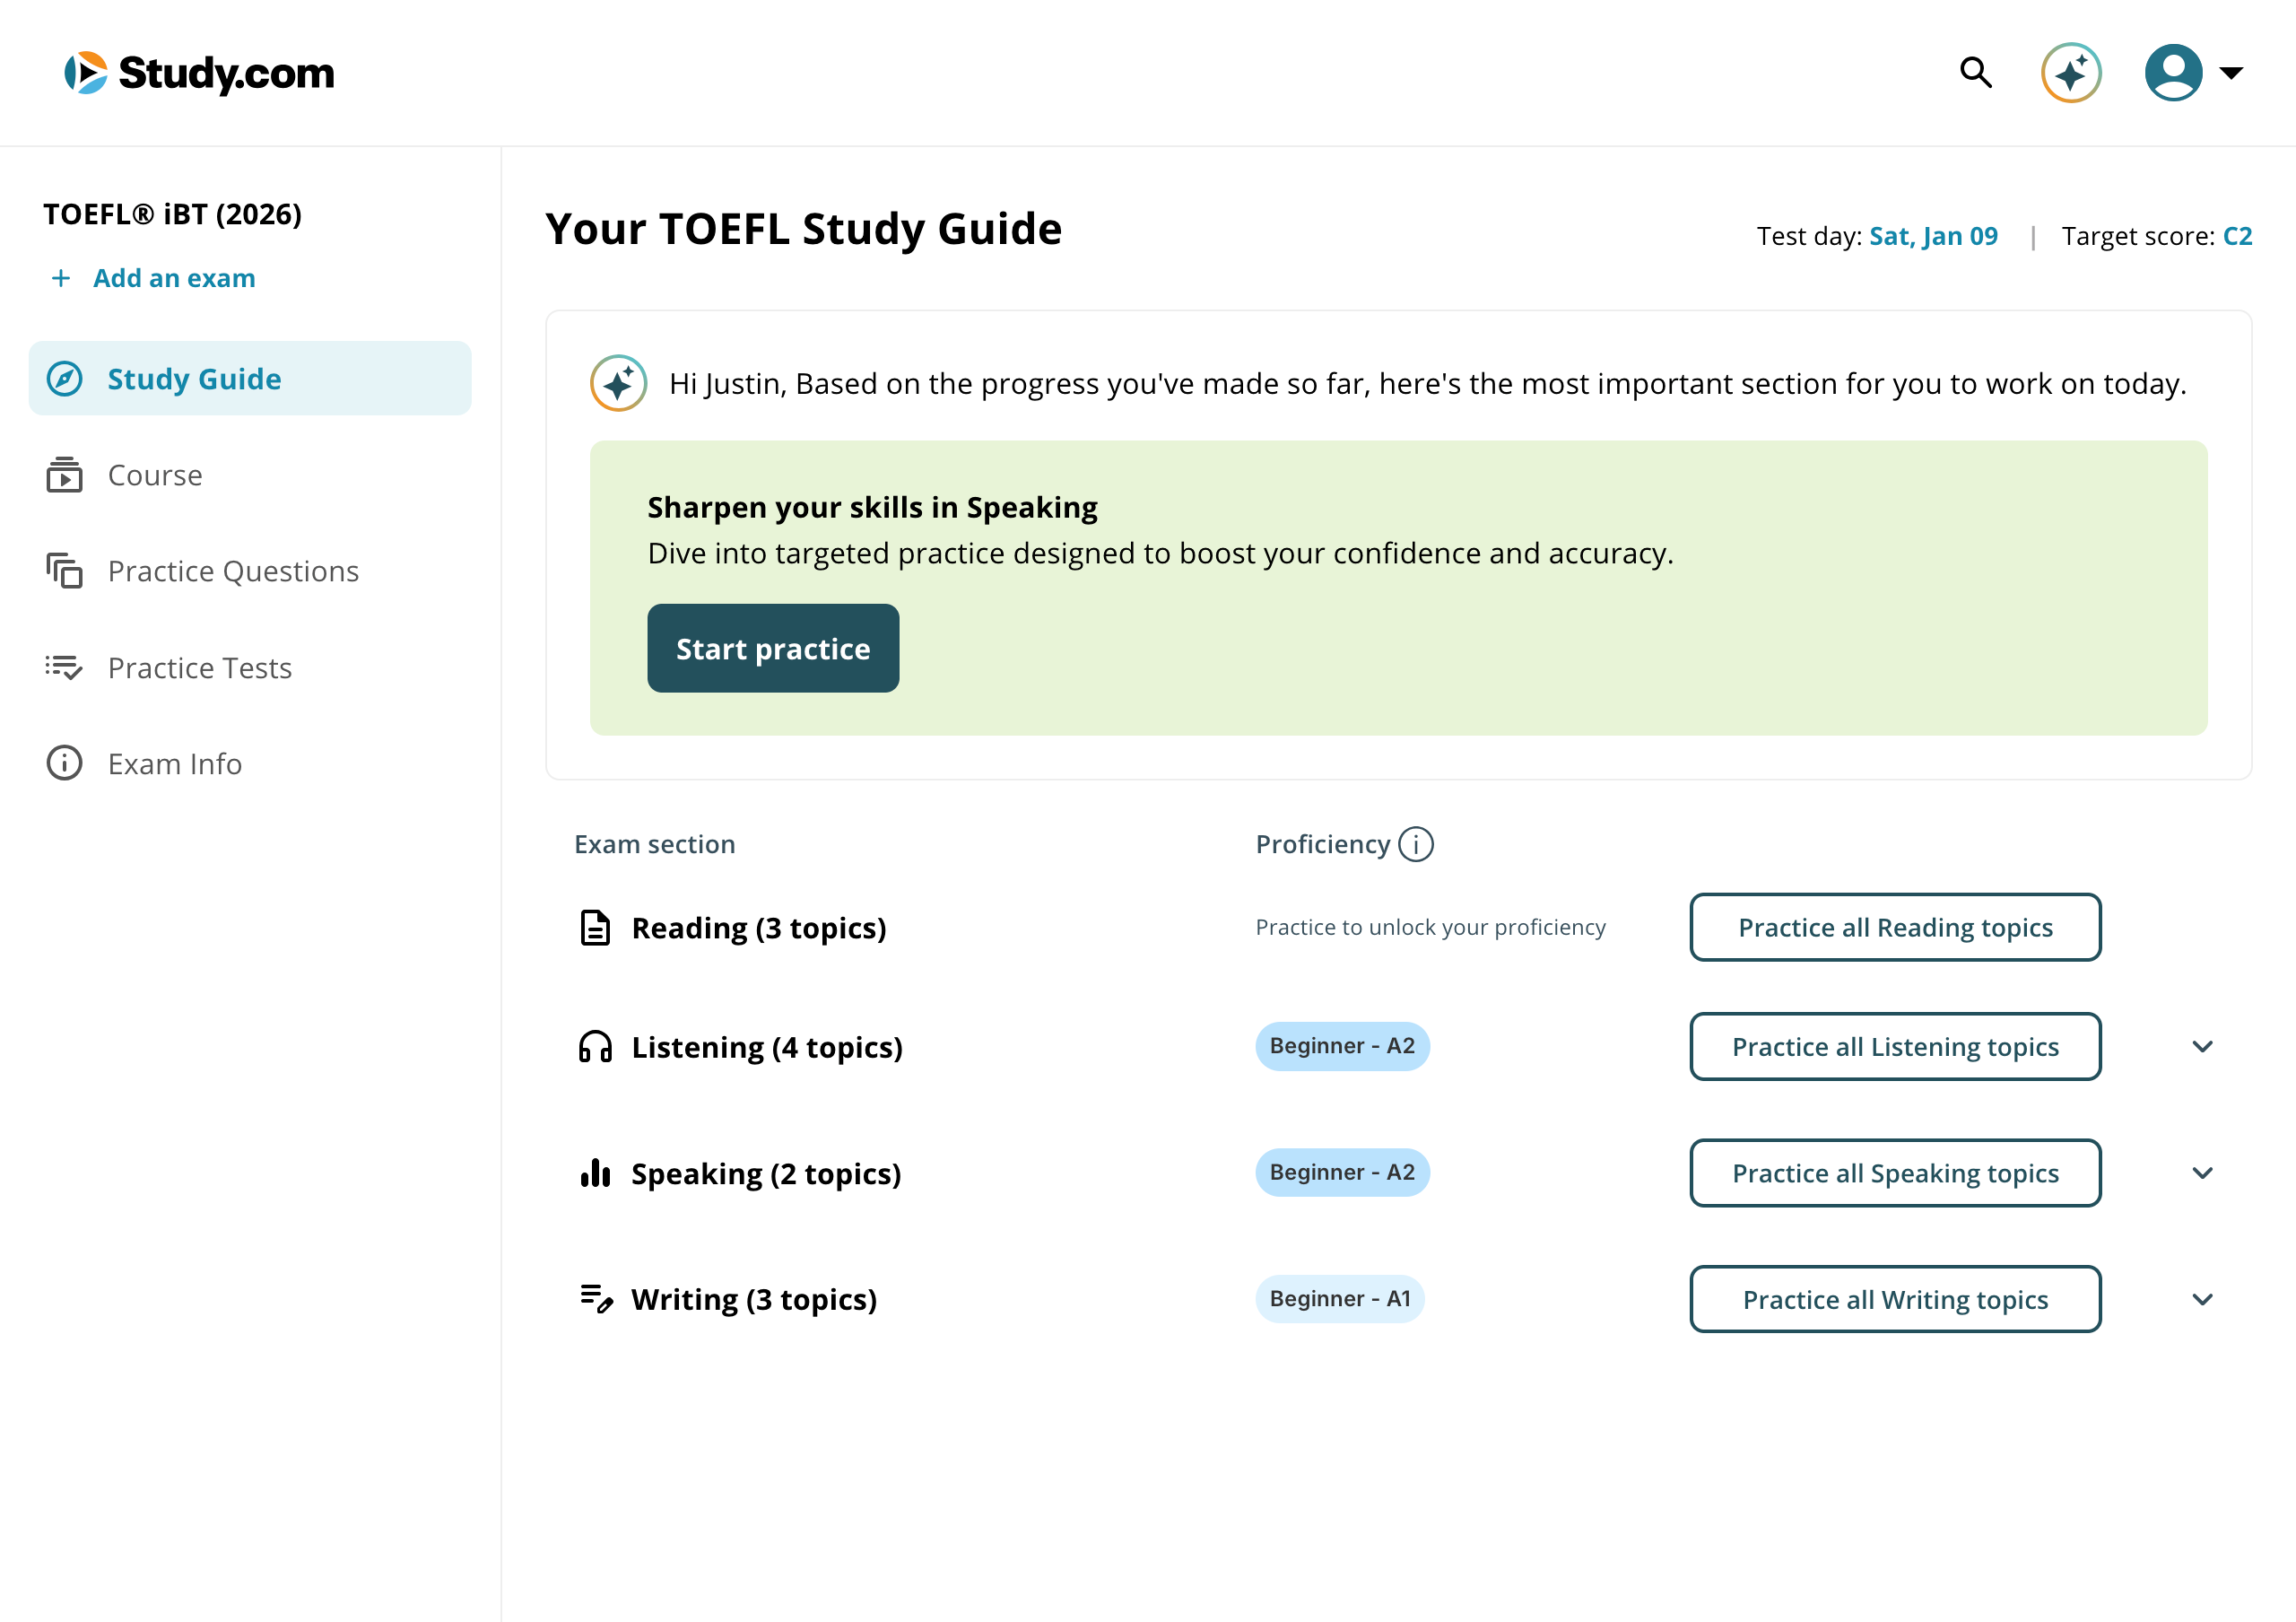Open the Add an exam link
This screenshot has width=2296, height=1622.
pos(174,278)
